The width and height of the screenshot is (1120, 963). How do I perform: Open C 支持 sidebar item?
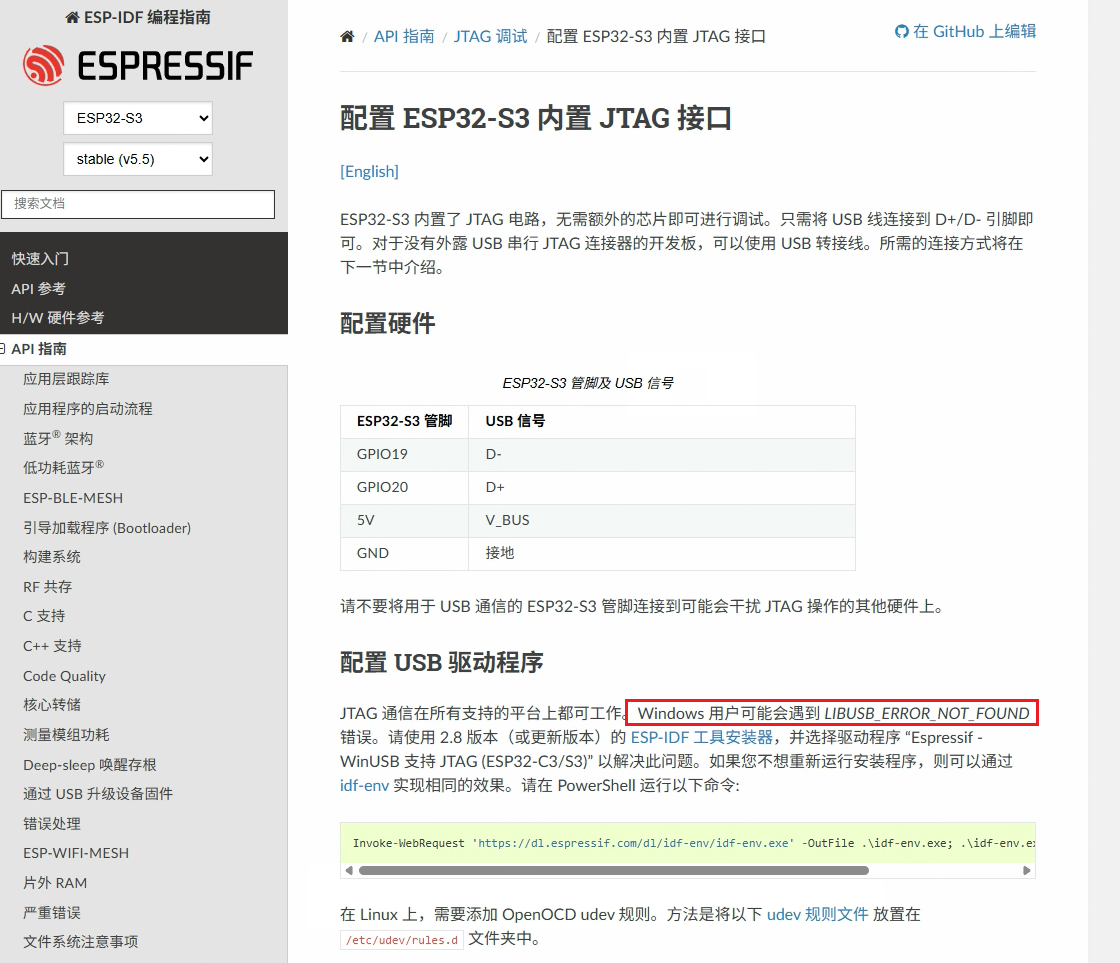point(44,616)
